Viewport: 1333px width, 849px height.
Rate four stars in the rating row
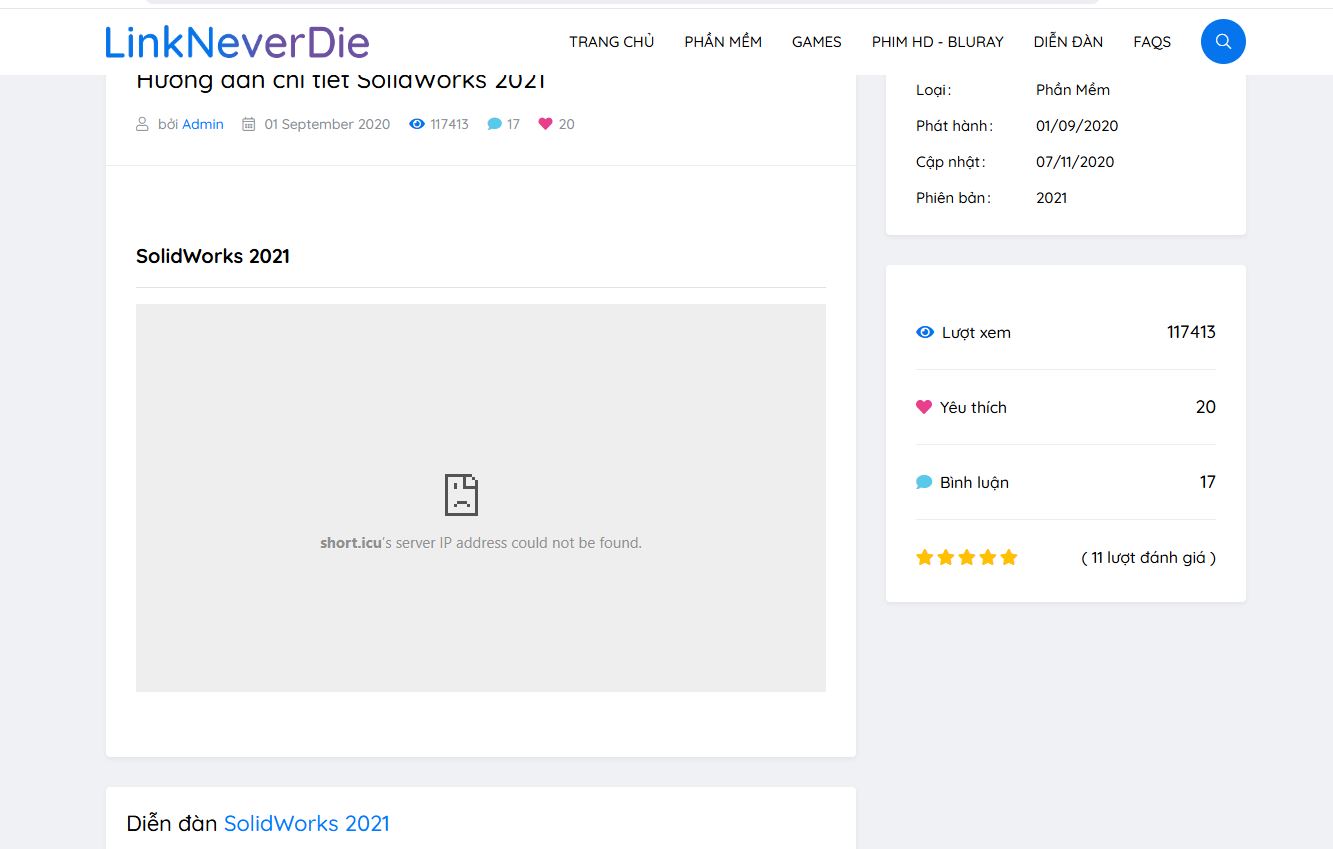(x=988, y=557)
